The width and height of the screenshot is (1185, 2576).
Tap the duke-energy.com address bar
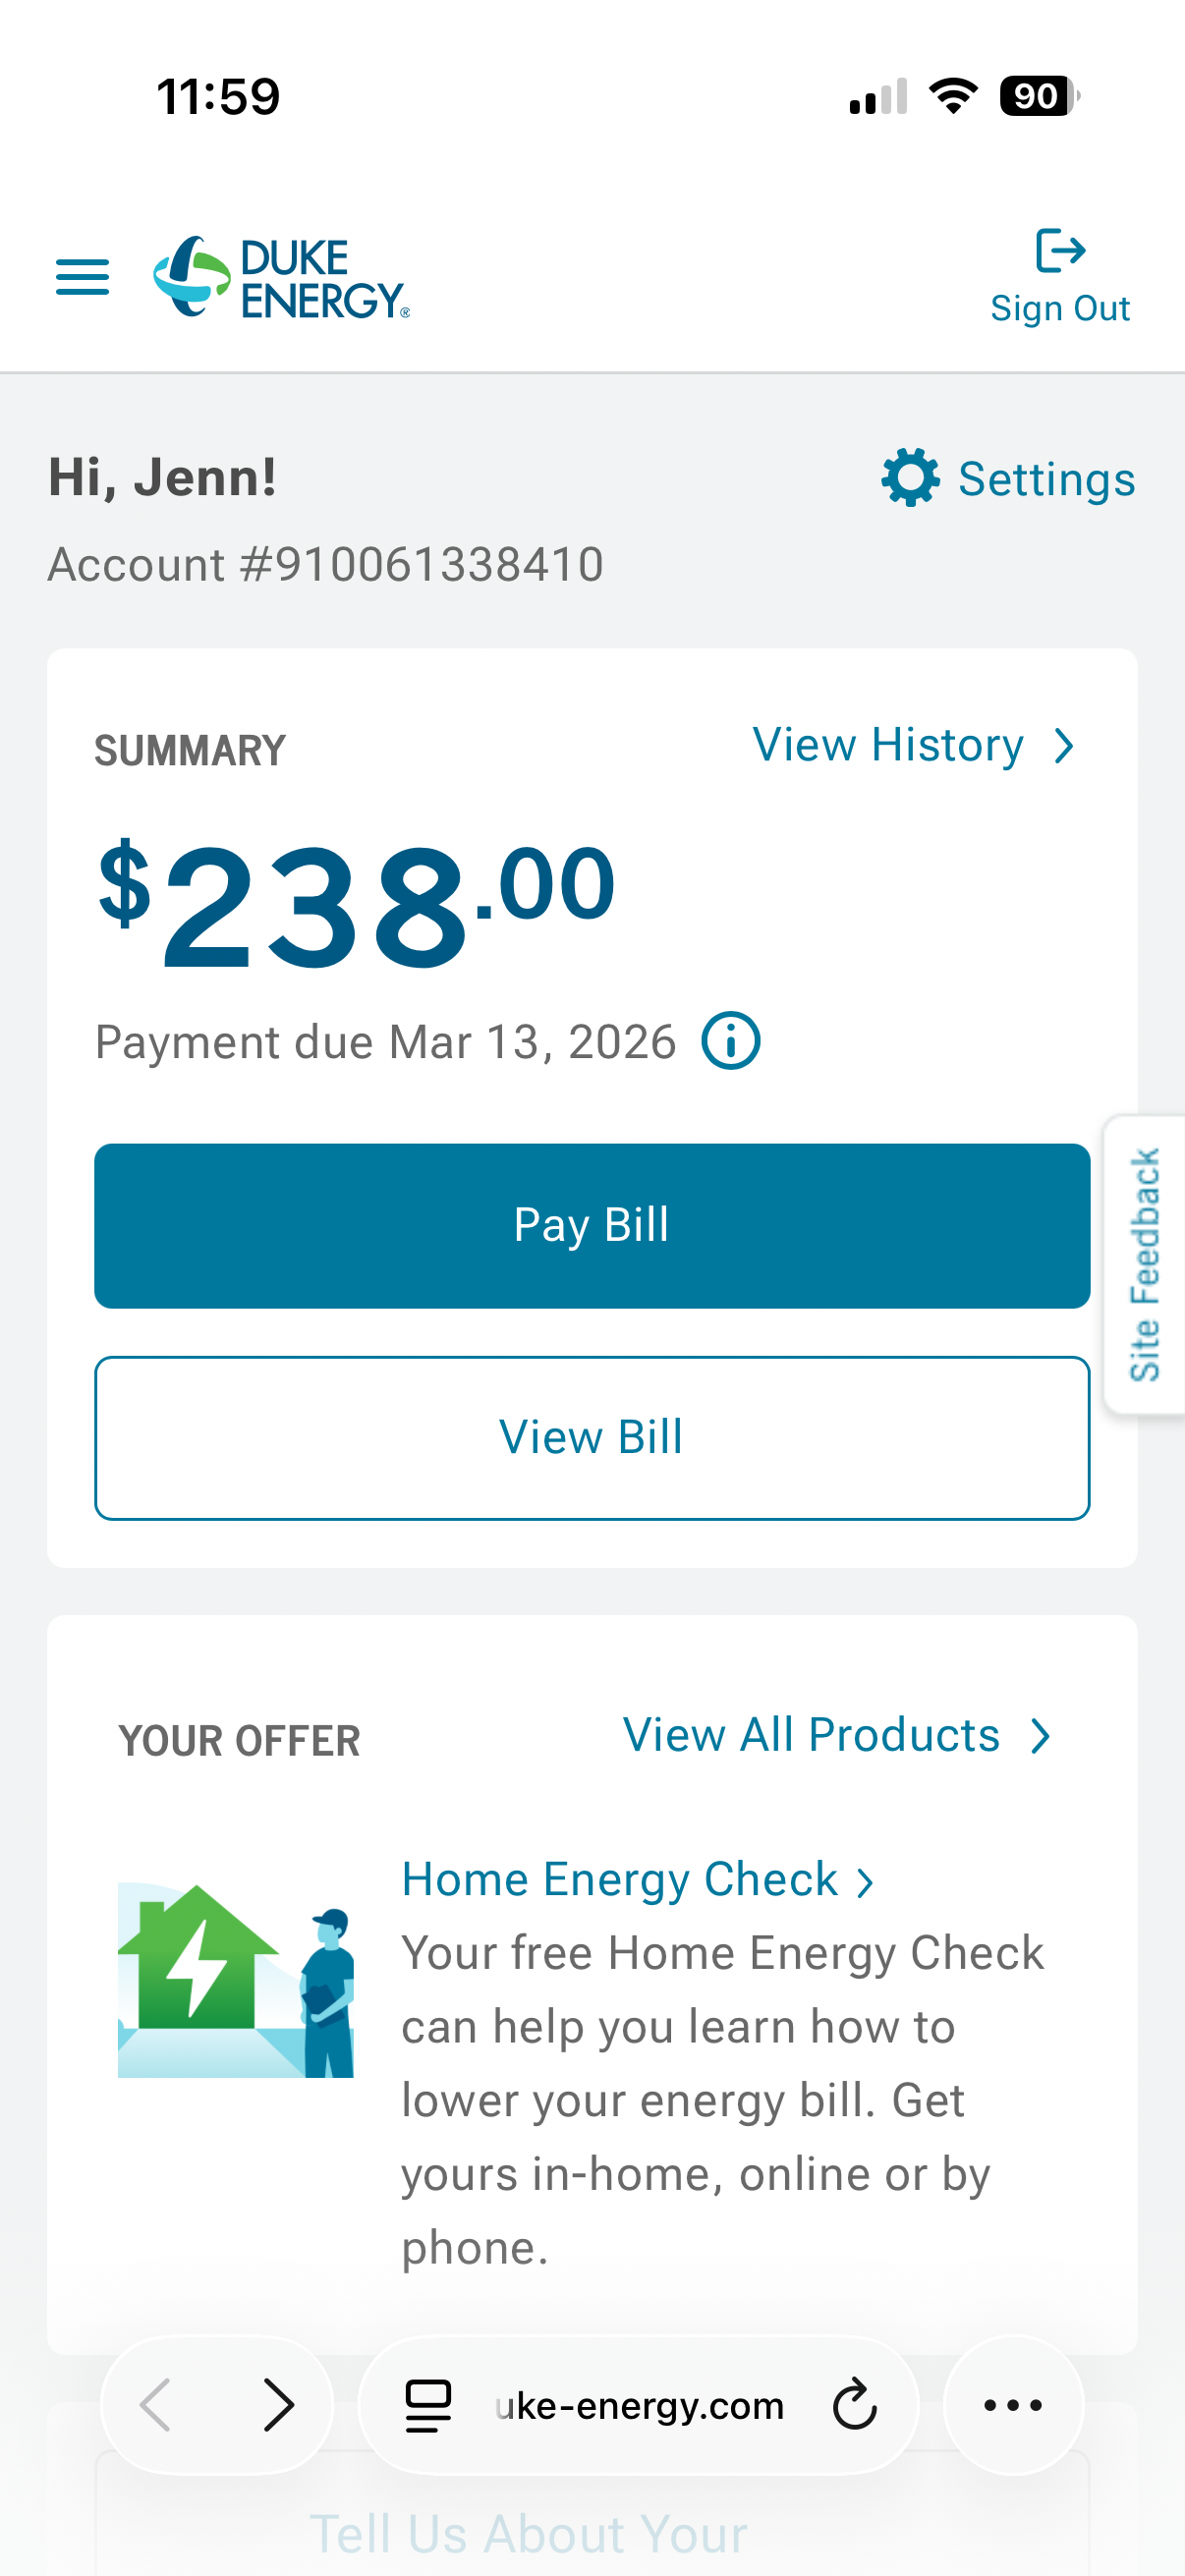[x=640, y=2404]
